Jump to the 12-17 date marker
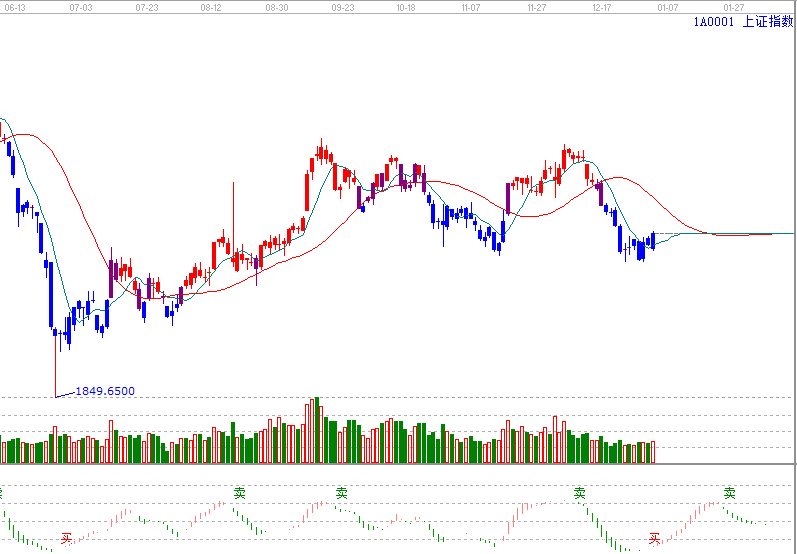 tap(602, 6)
